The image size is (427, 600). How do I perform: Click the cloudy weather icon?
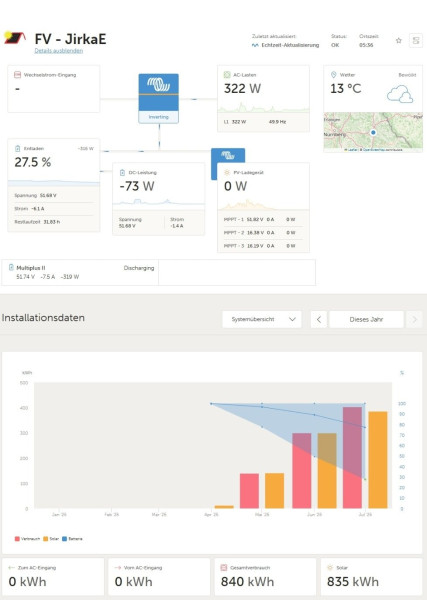click(400, 94)
